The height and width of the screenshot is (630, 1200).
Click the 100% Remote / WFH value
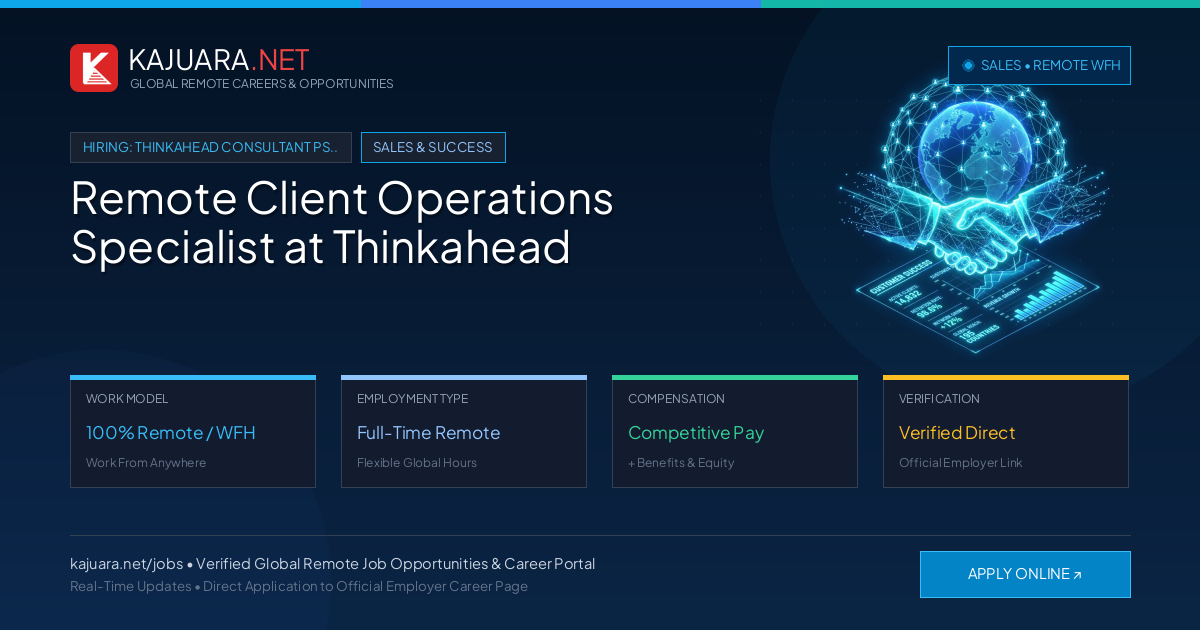click(171, 433)
